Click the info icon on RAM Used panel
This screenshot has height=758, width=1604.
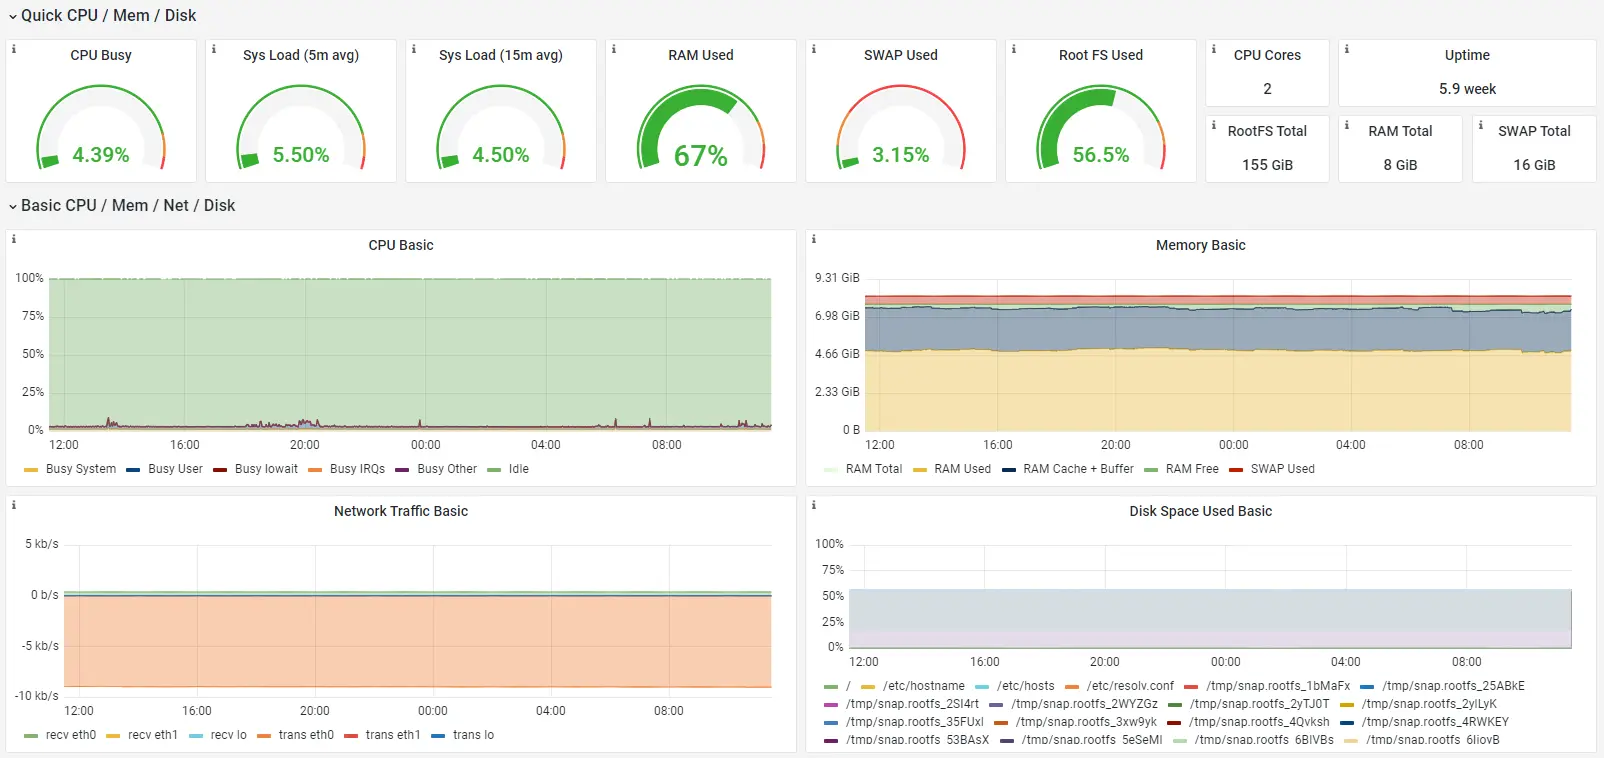(613, 49)
